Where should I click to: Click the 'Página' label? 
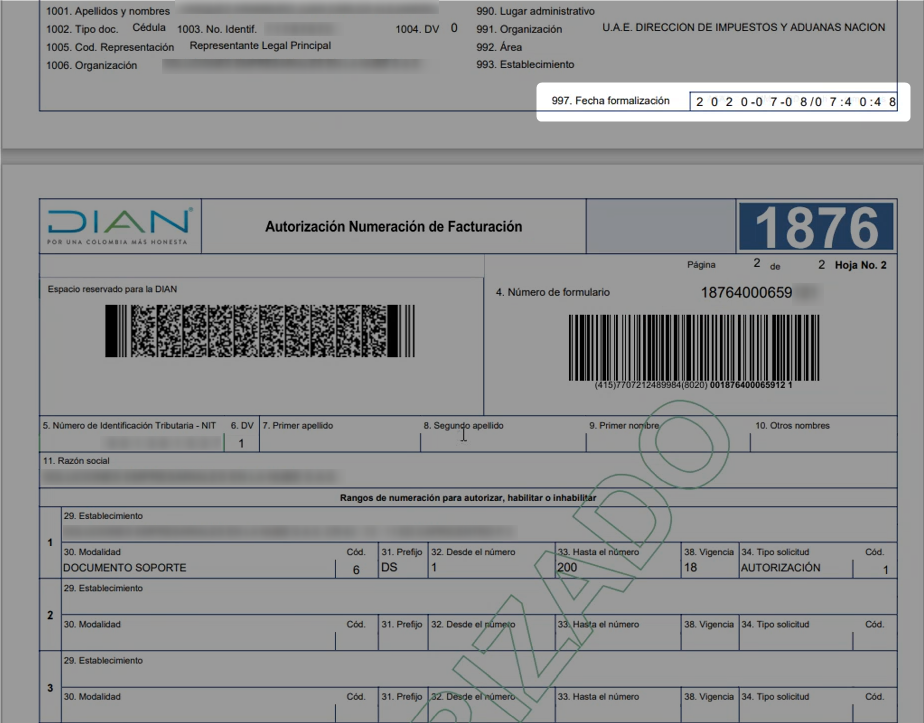coord(701,265)
